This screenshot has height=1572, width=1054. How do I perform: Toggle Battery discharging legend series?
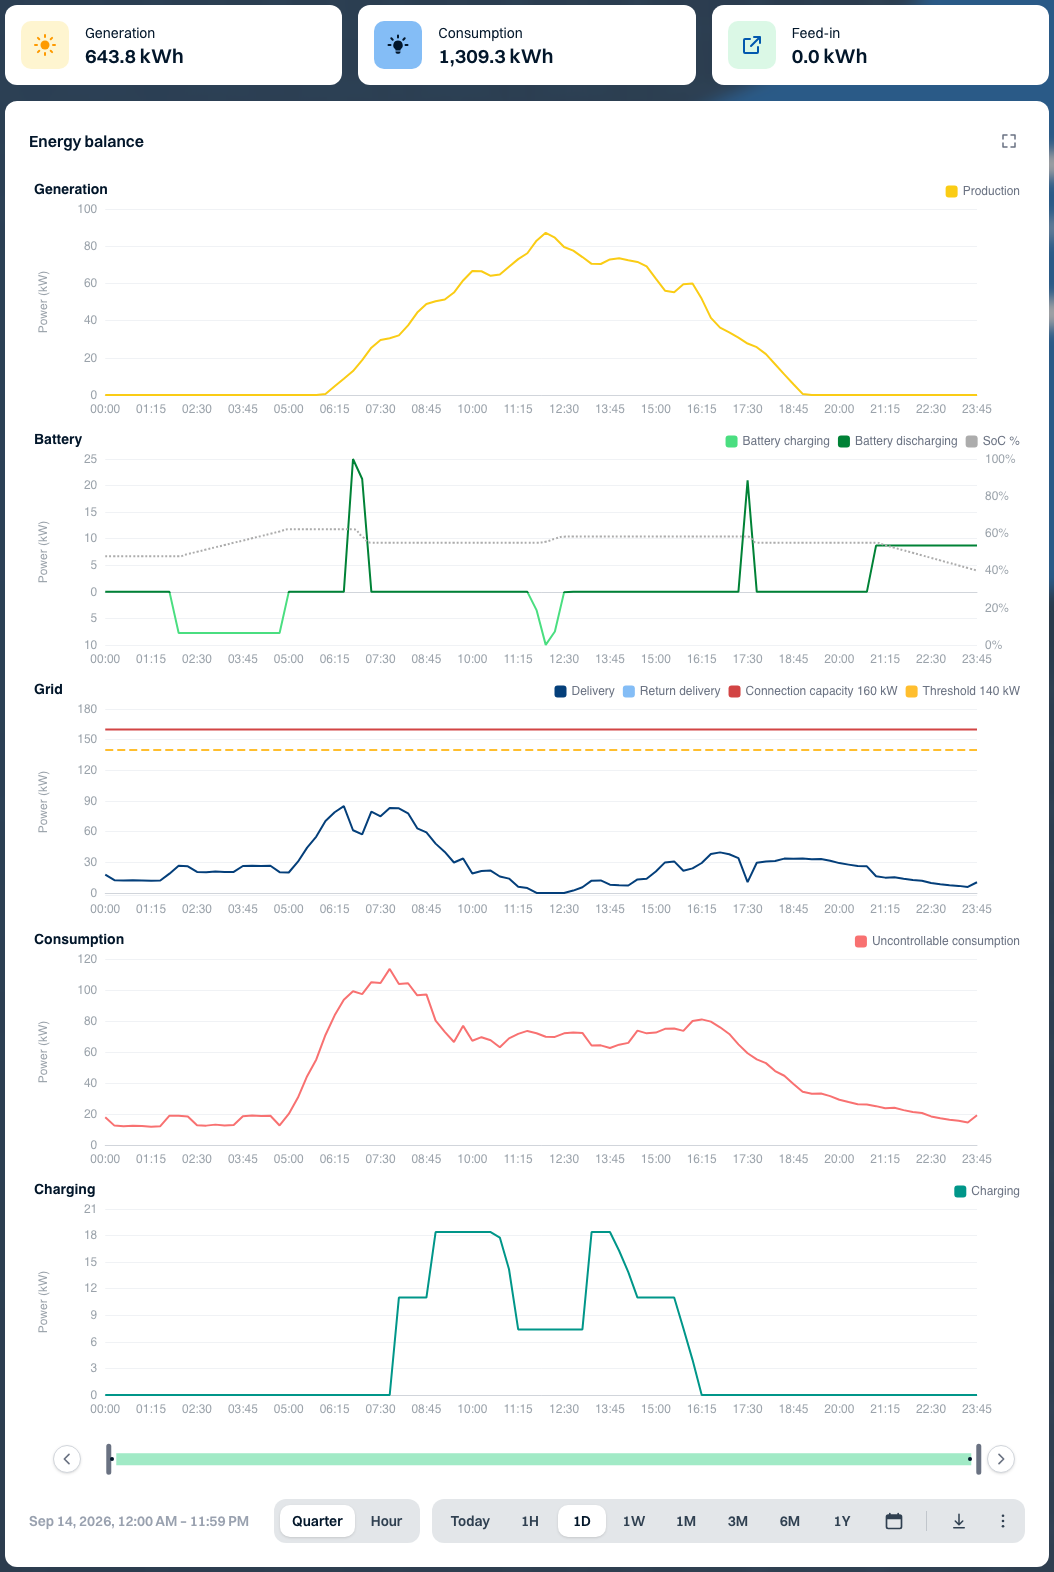(x=898, y=441)
